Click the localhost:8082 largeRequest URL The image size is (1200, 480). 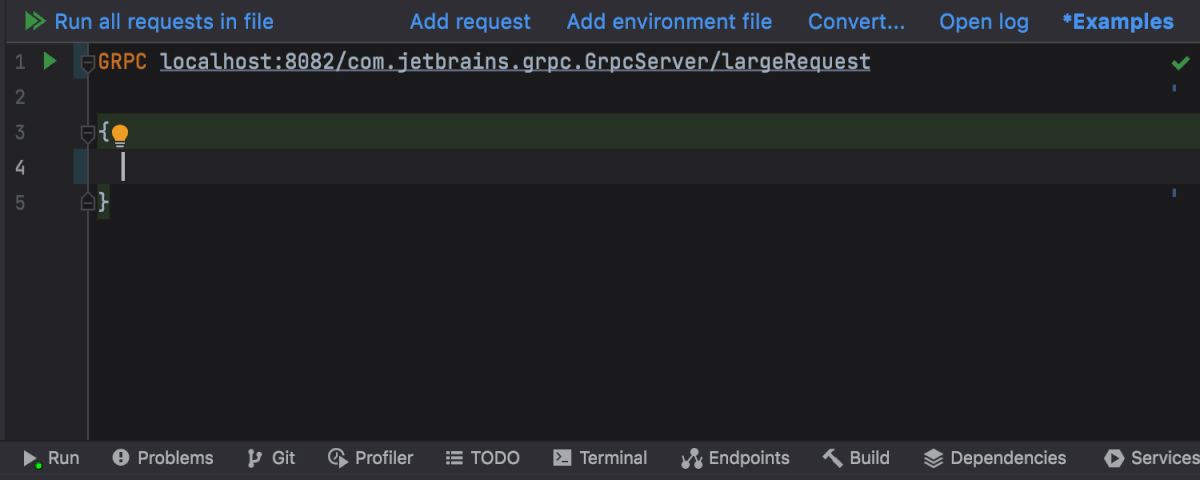pos(515,62)
